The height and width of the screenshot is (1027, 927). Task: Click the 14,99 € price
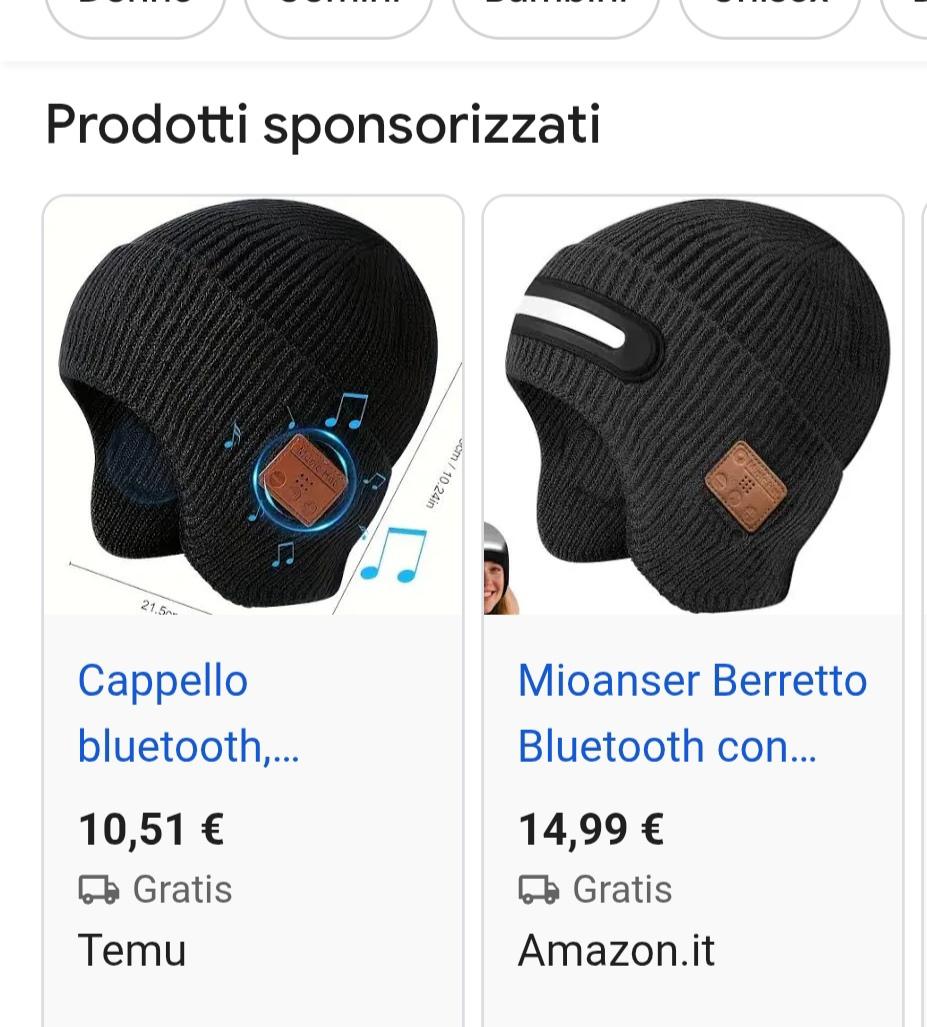click(591, 829)
